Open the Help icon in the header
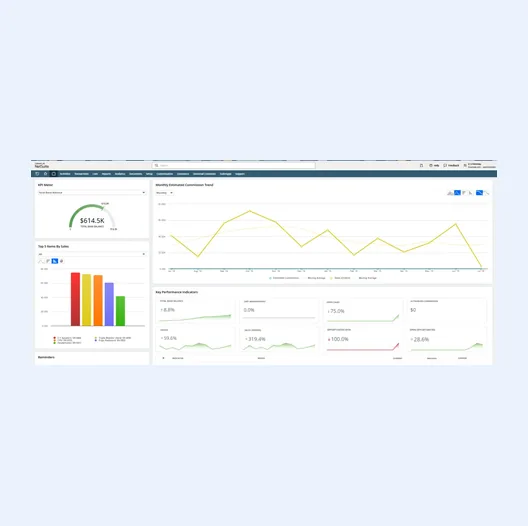Viewport: 528px width, 526px height. point(431,165)
